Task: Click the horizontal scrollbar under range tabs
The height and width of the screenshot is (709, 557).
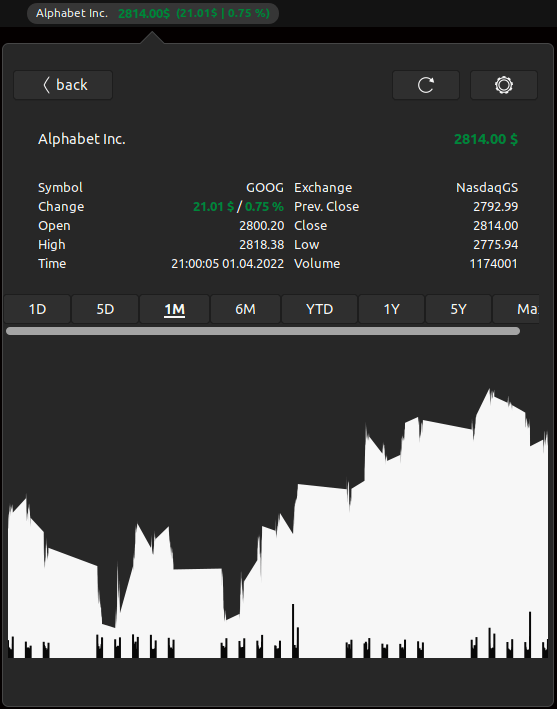Action: click(x=263, y=331)
